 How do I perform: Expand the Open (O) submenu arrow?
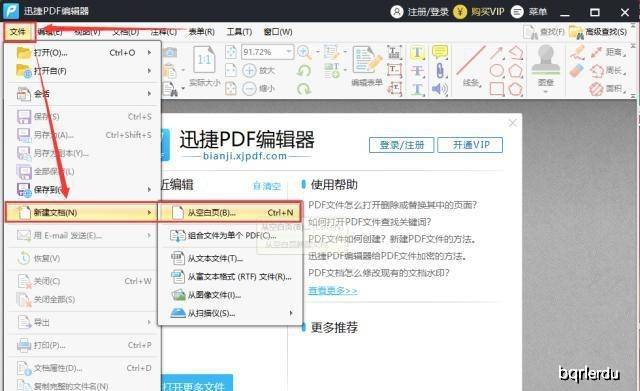tap(149, 53)
